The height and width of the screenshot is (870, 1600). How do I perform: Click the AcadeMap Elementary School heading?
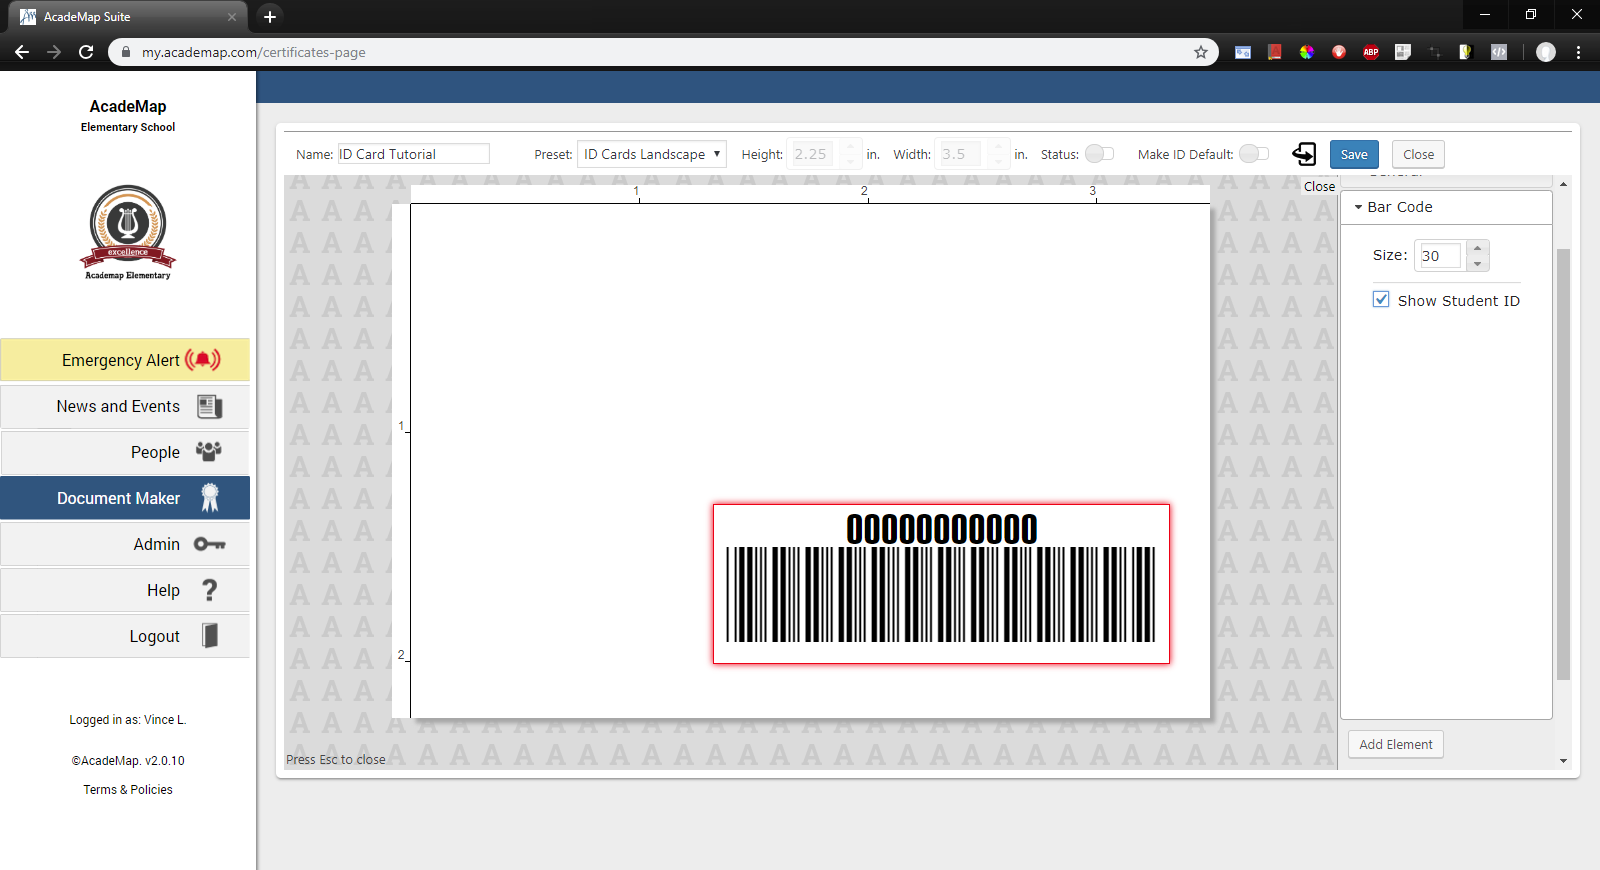128,115
